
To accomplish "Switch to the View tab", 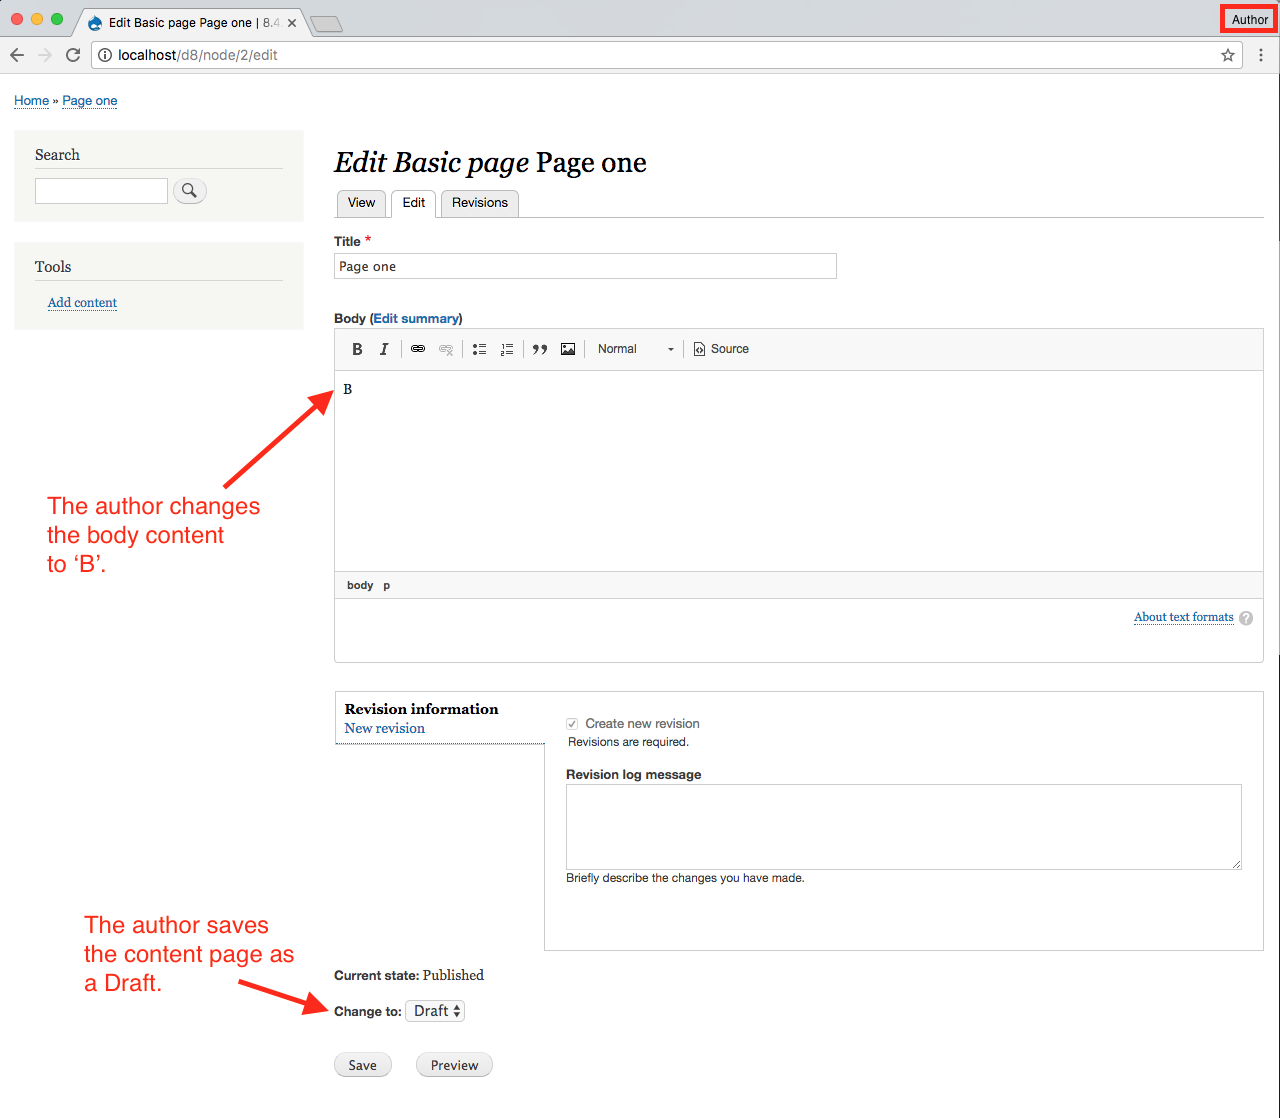I will [361, 203].
